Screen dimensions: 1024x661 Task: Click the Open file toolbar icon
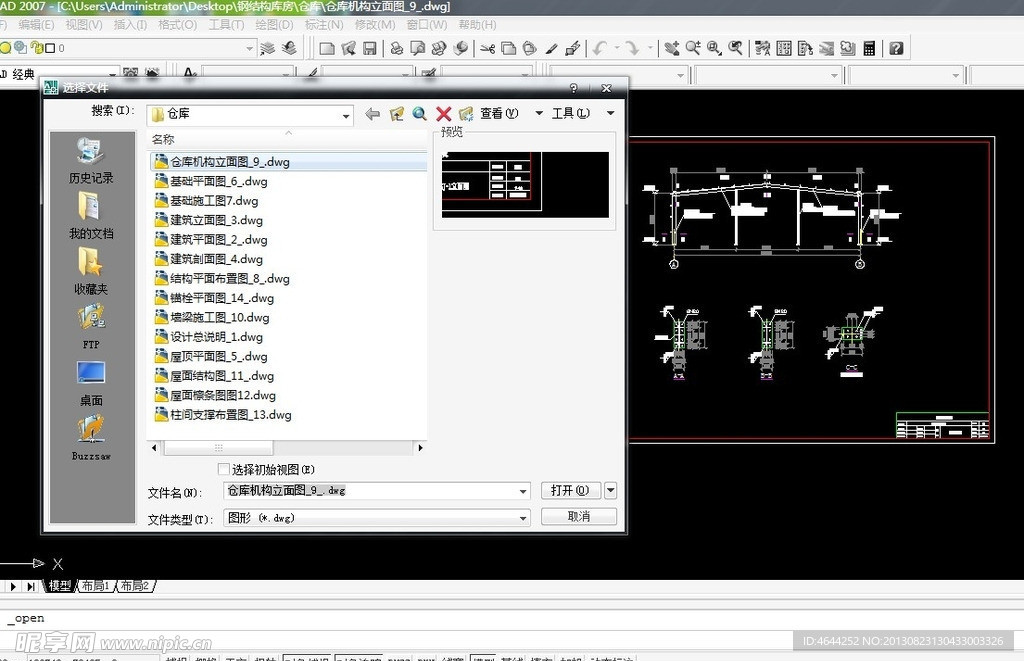[x=349, y=48]
